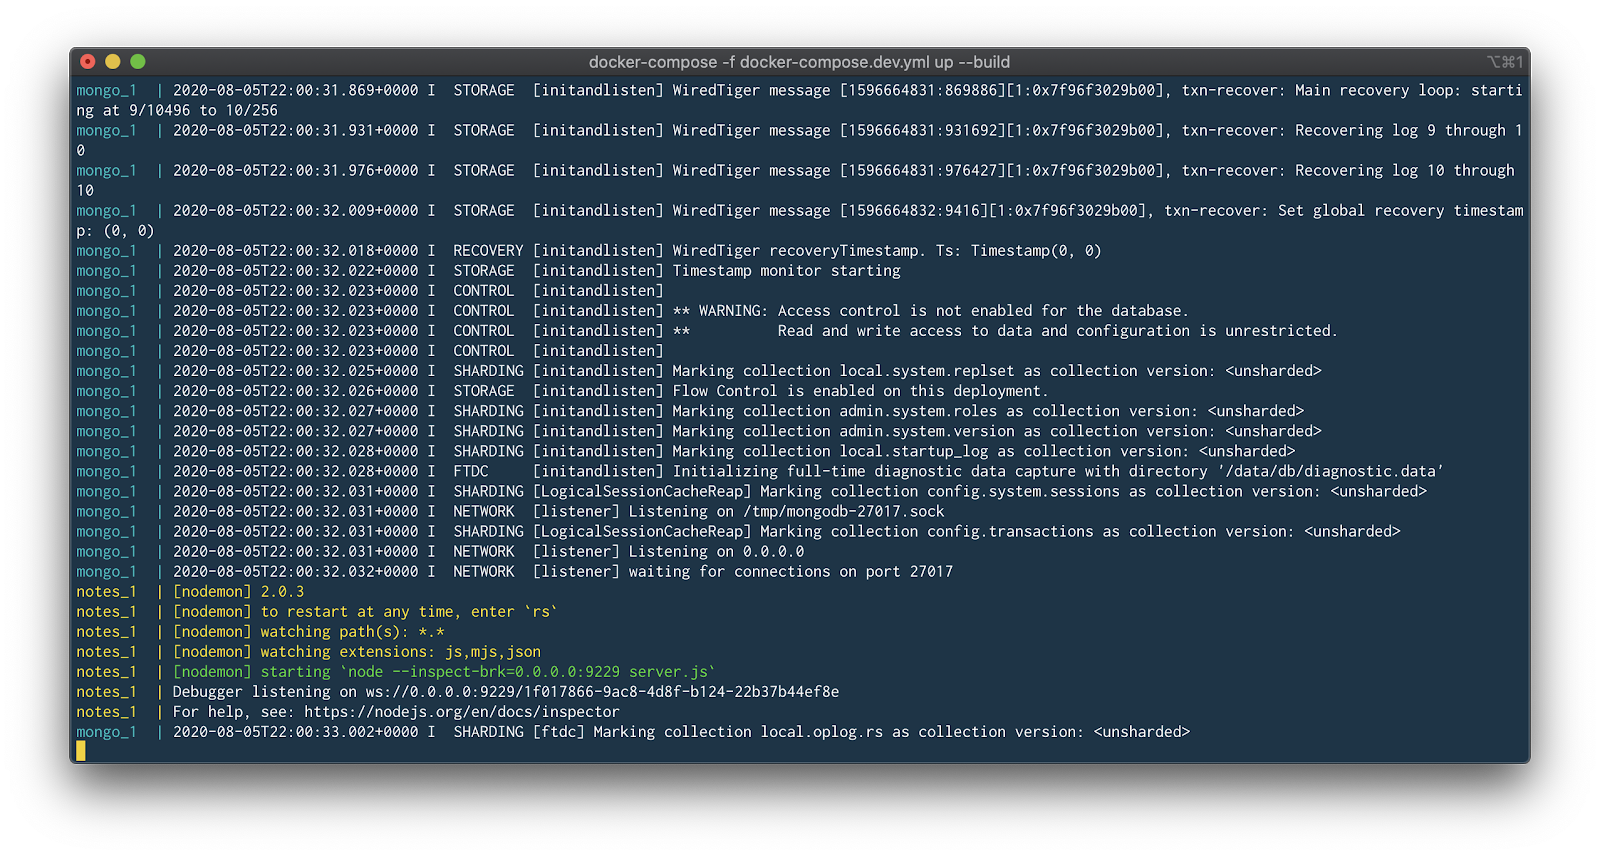Click the WARNING access control message line
This screenshot has height=856, width=1600.
point(932,311)
